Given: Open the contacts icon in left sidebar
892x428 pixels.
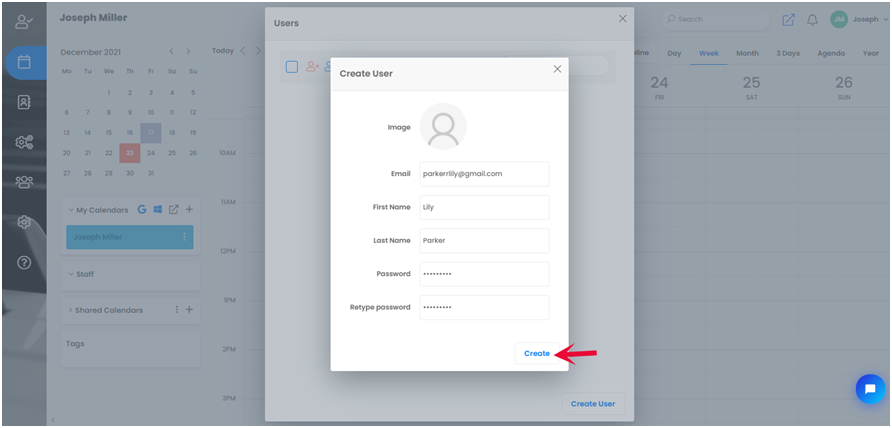Looking at the screenshot, I should [24, 102].
